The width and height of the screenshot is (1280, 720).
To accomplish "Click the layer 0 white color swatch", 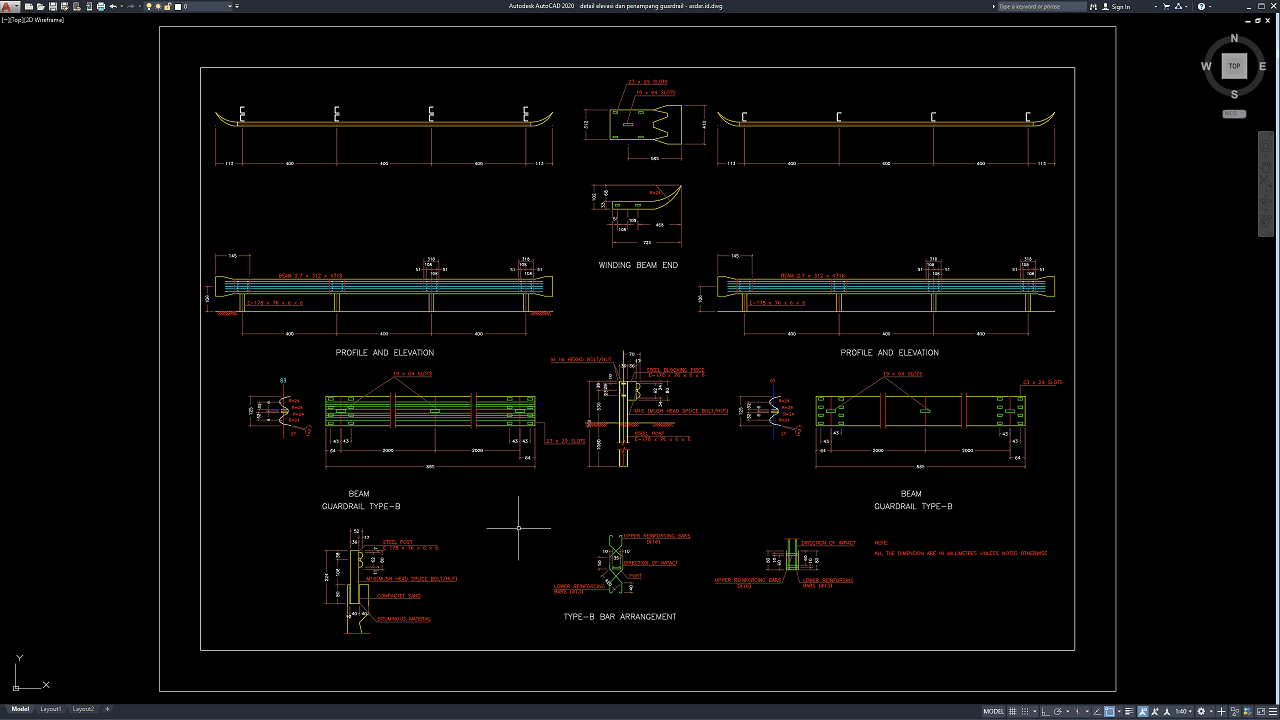I will pyautogui.click(x=179, y=7).
